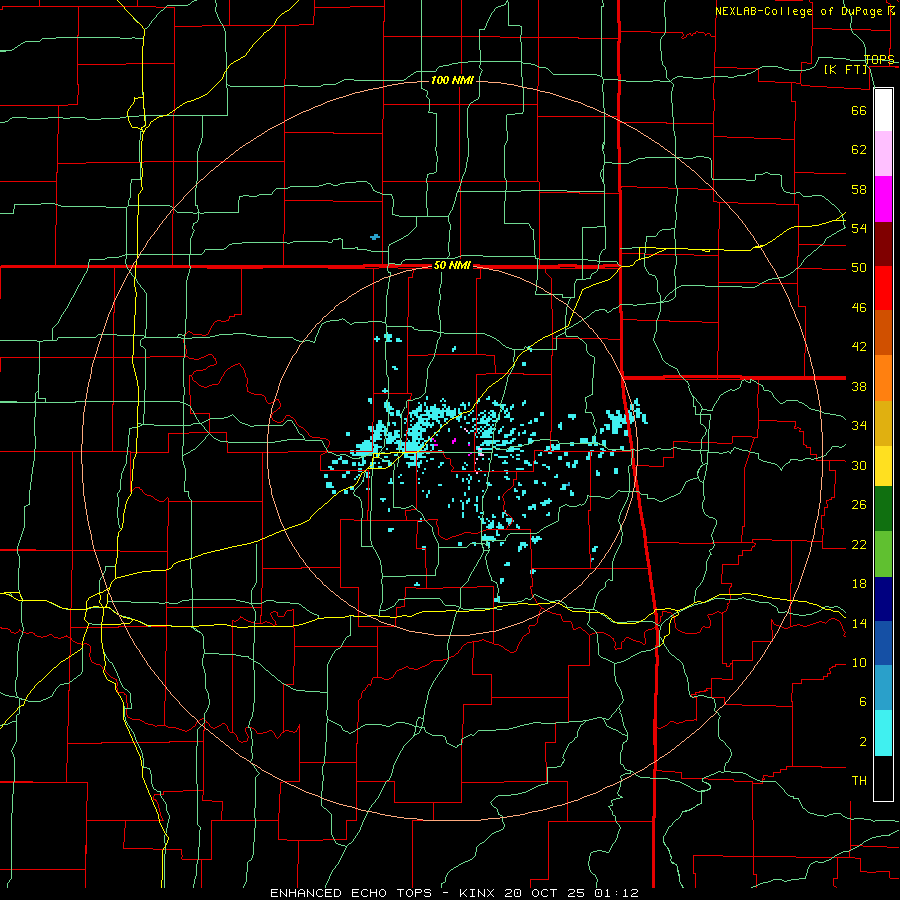Image resolution: width=900 pixels, height=900 pixels.
Task: Select the dark green legend swatch
Action: point(883,509)
